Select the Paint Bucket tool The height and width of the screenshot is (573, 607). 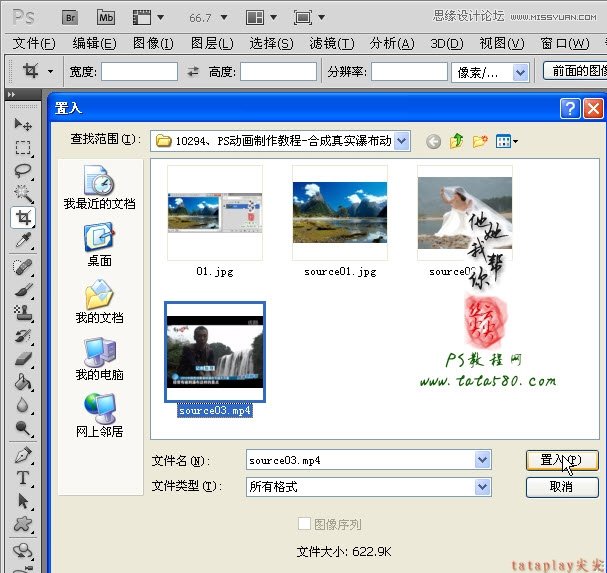click(x=23, y=382)
